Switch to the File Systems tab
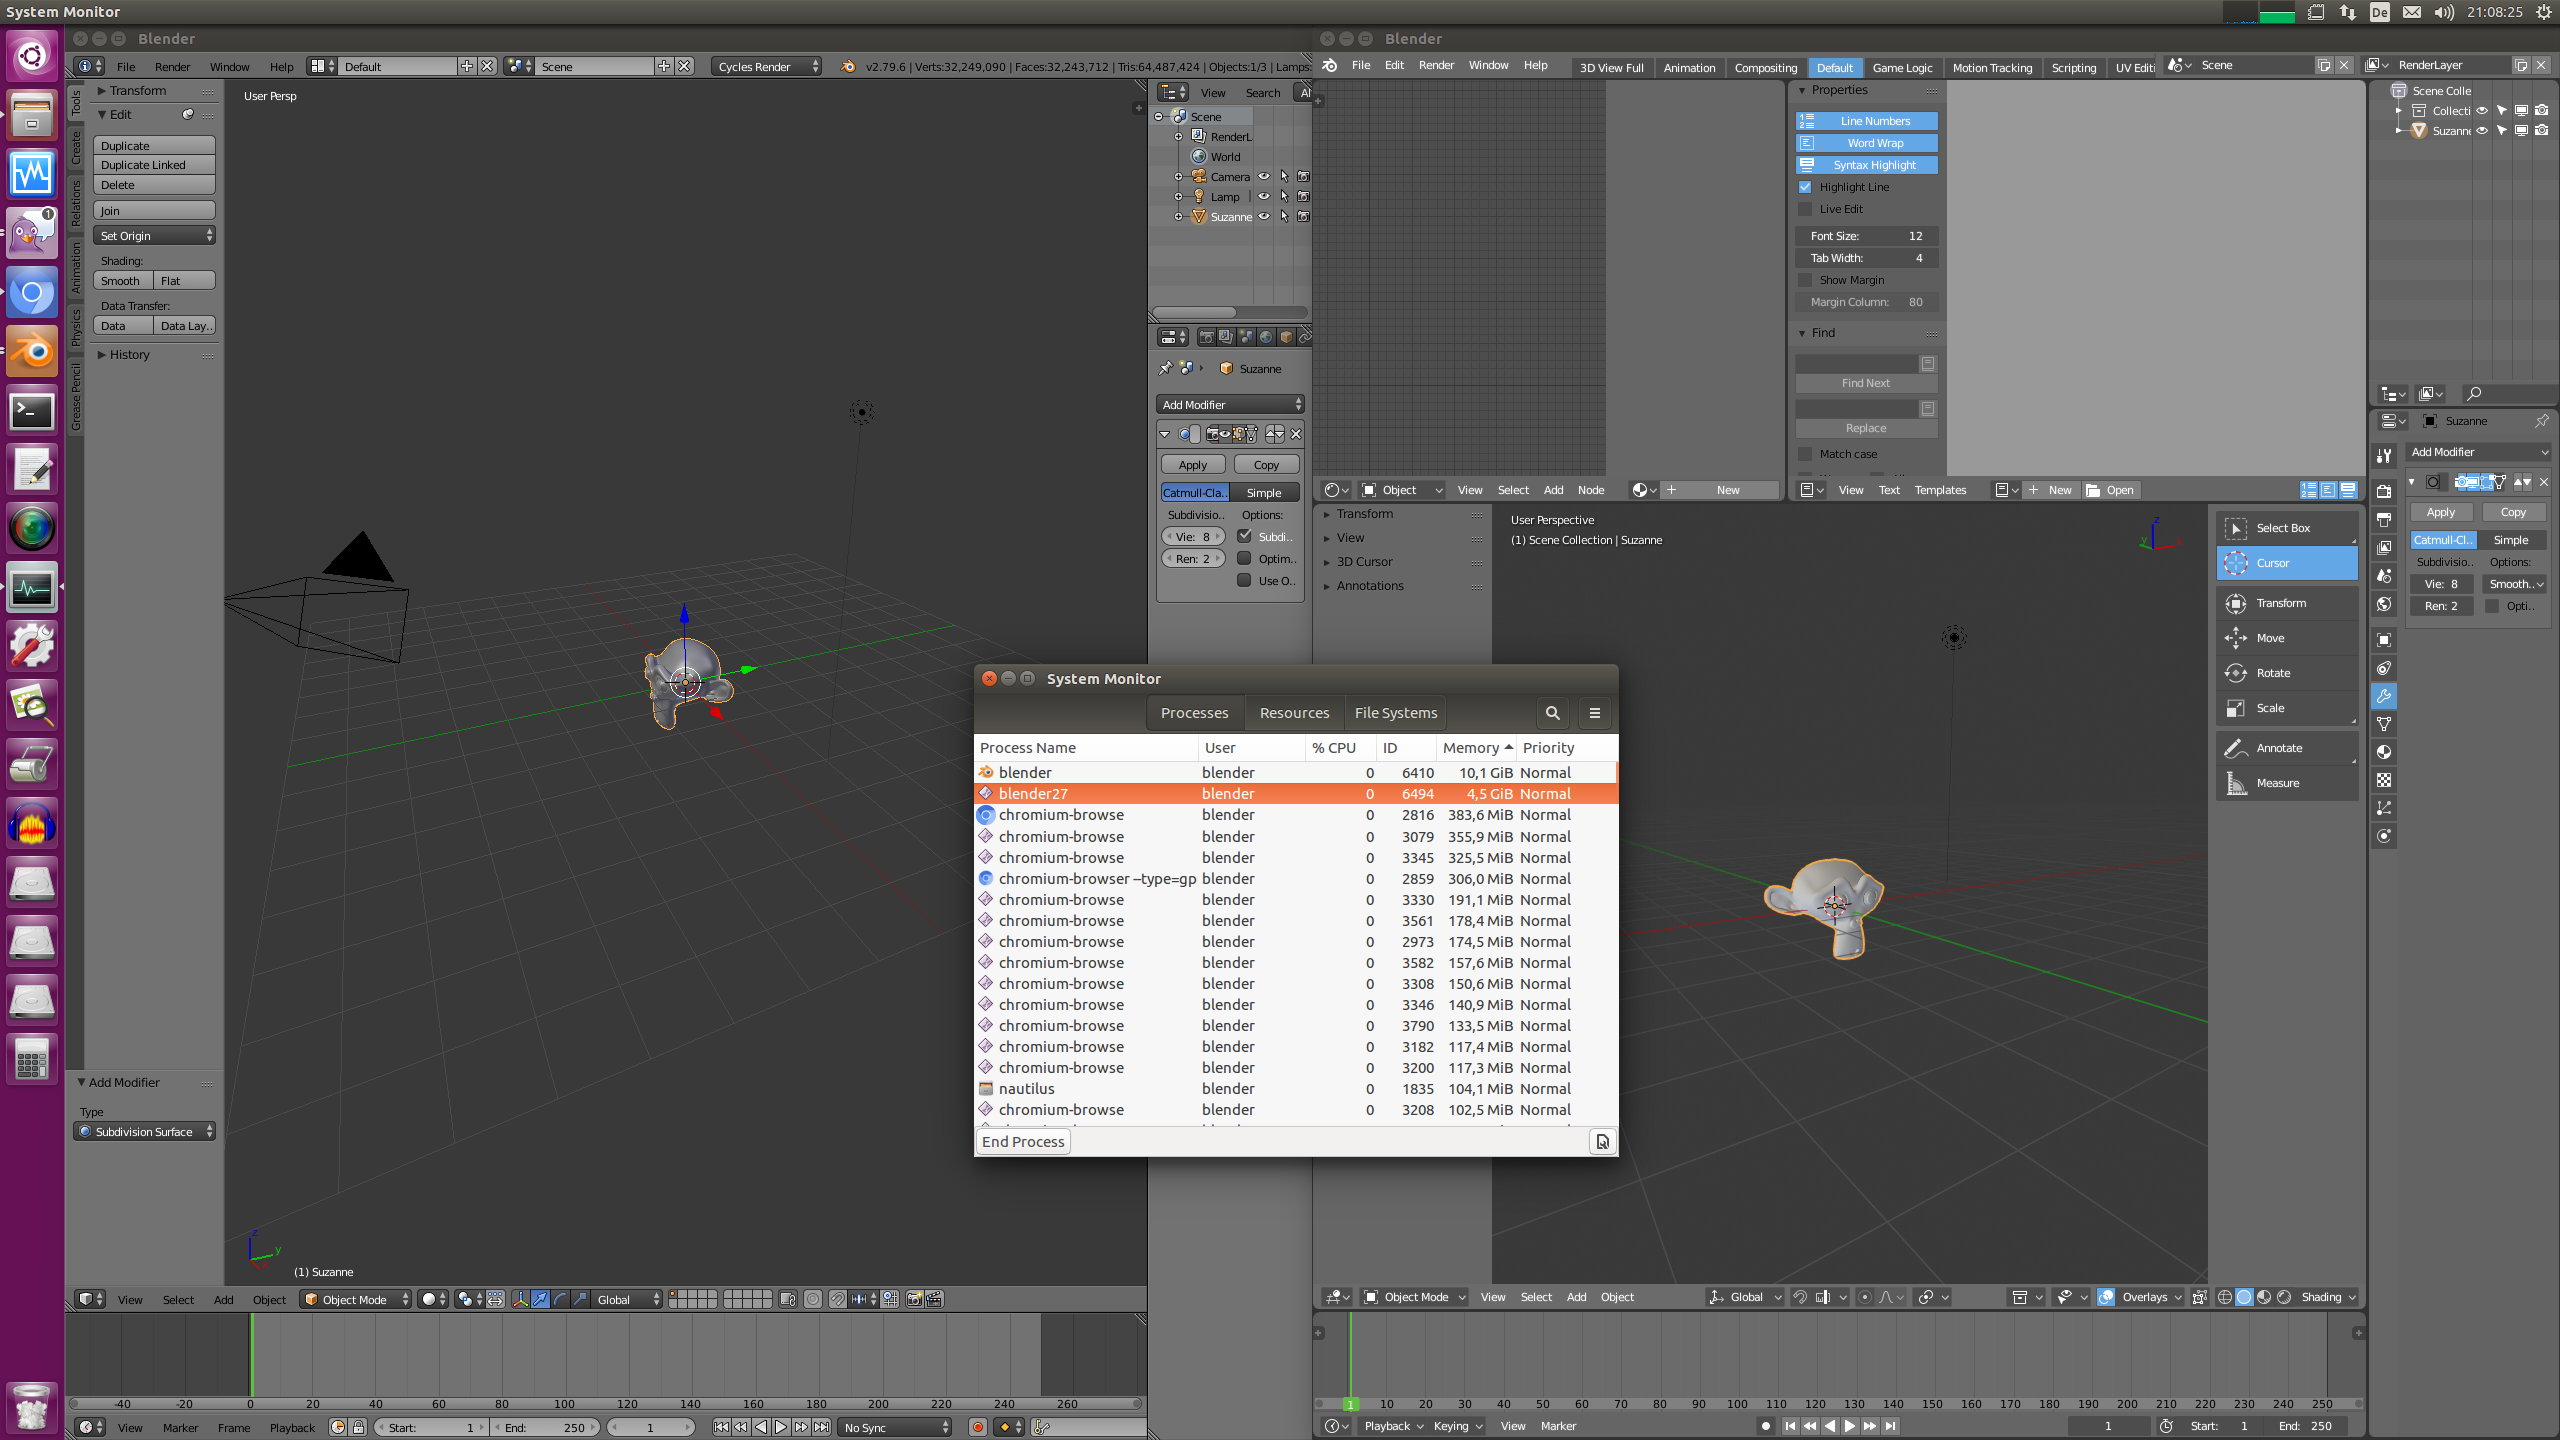The height and width of the screenshot is (1440, 2560). click(x=1396, y=713)
